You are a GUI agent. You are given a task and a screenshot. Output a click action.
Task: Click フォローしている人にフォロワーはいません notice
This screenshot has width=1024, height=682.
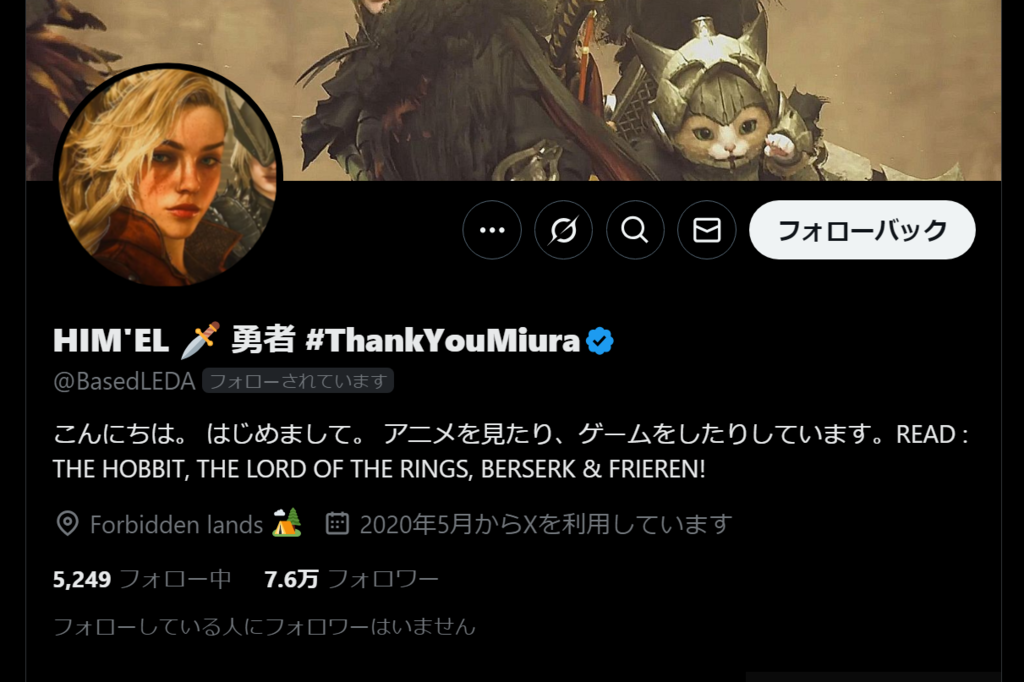pyautogui.click(x=264, y=627)
